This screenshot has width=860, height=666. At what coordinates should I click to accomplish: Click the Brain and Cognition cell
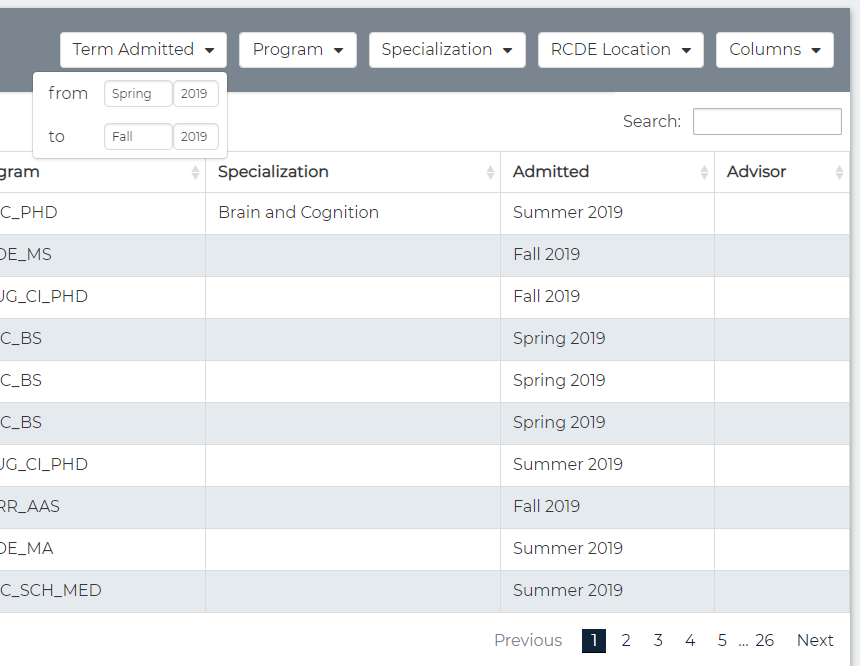(x=298, y=213)
